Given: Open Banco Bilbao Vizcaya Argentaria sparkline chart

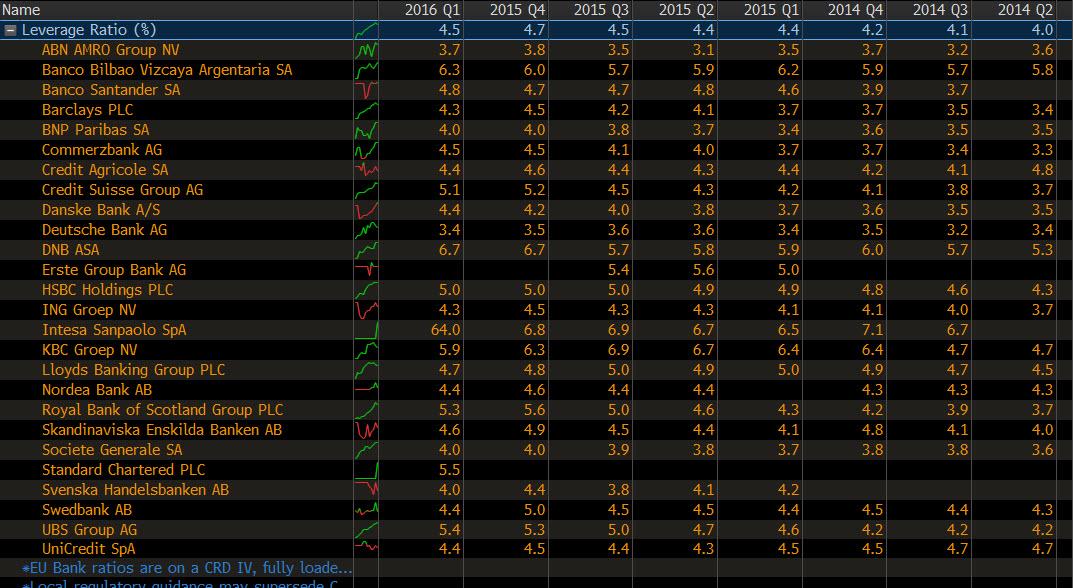Looking at the screenshot, I should (366, 70).
